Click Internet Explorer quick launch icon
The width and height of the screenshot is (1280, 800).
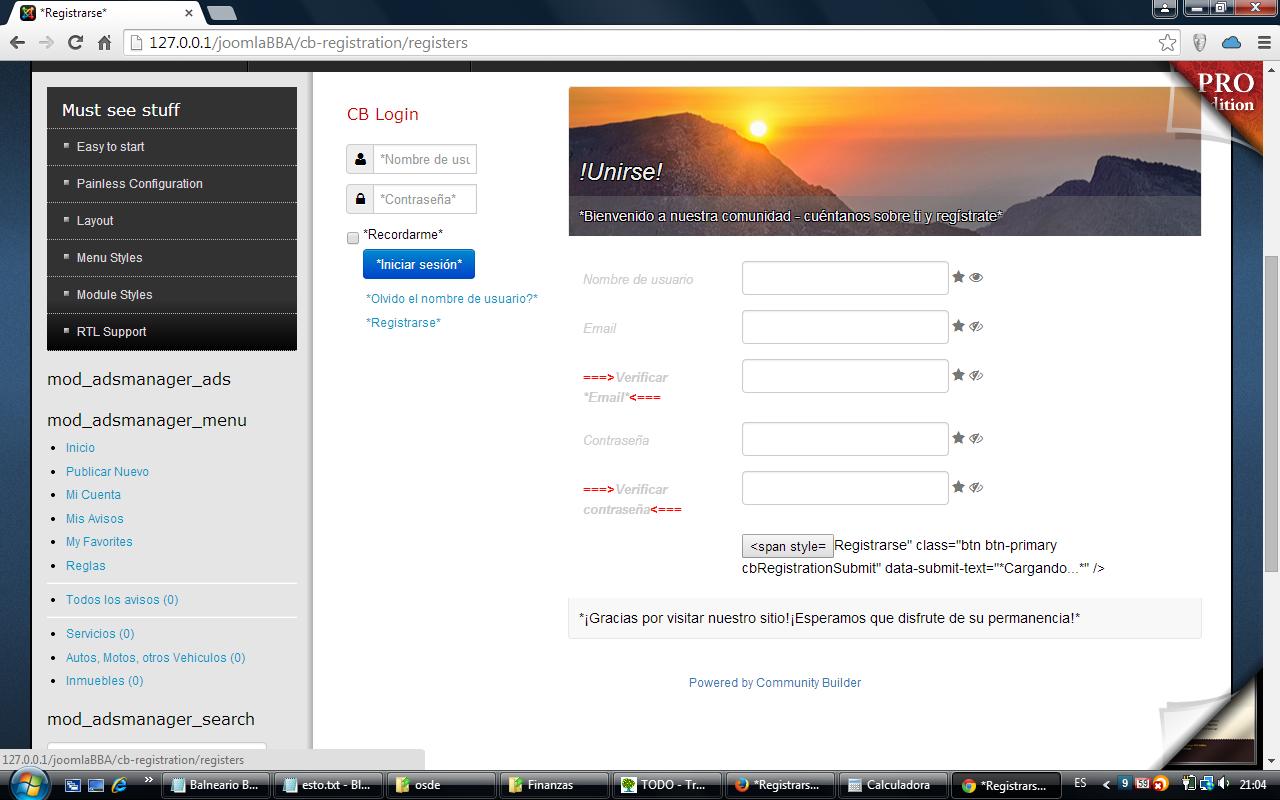point(119,785)
